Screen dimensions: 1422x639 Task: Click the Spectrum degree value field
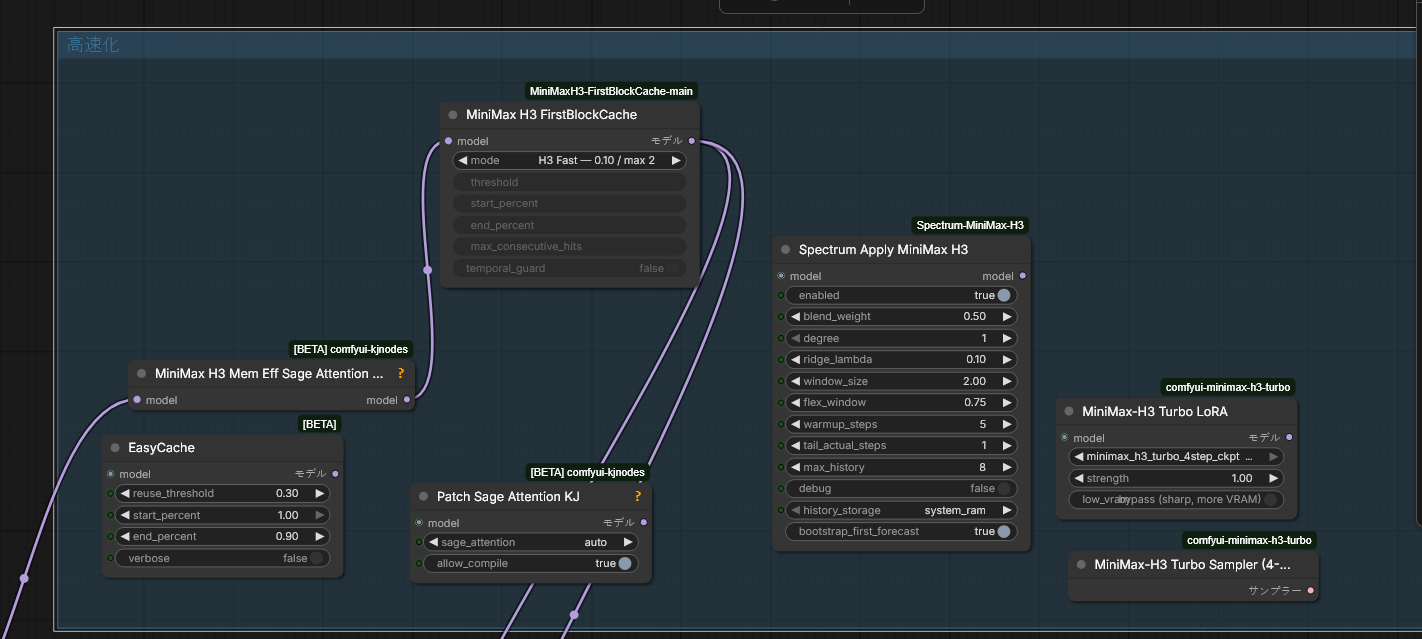click(x=901, y=338)
